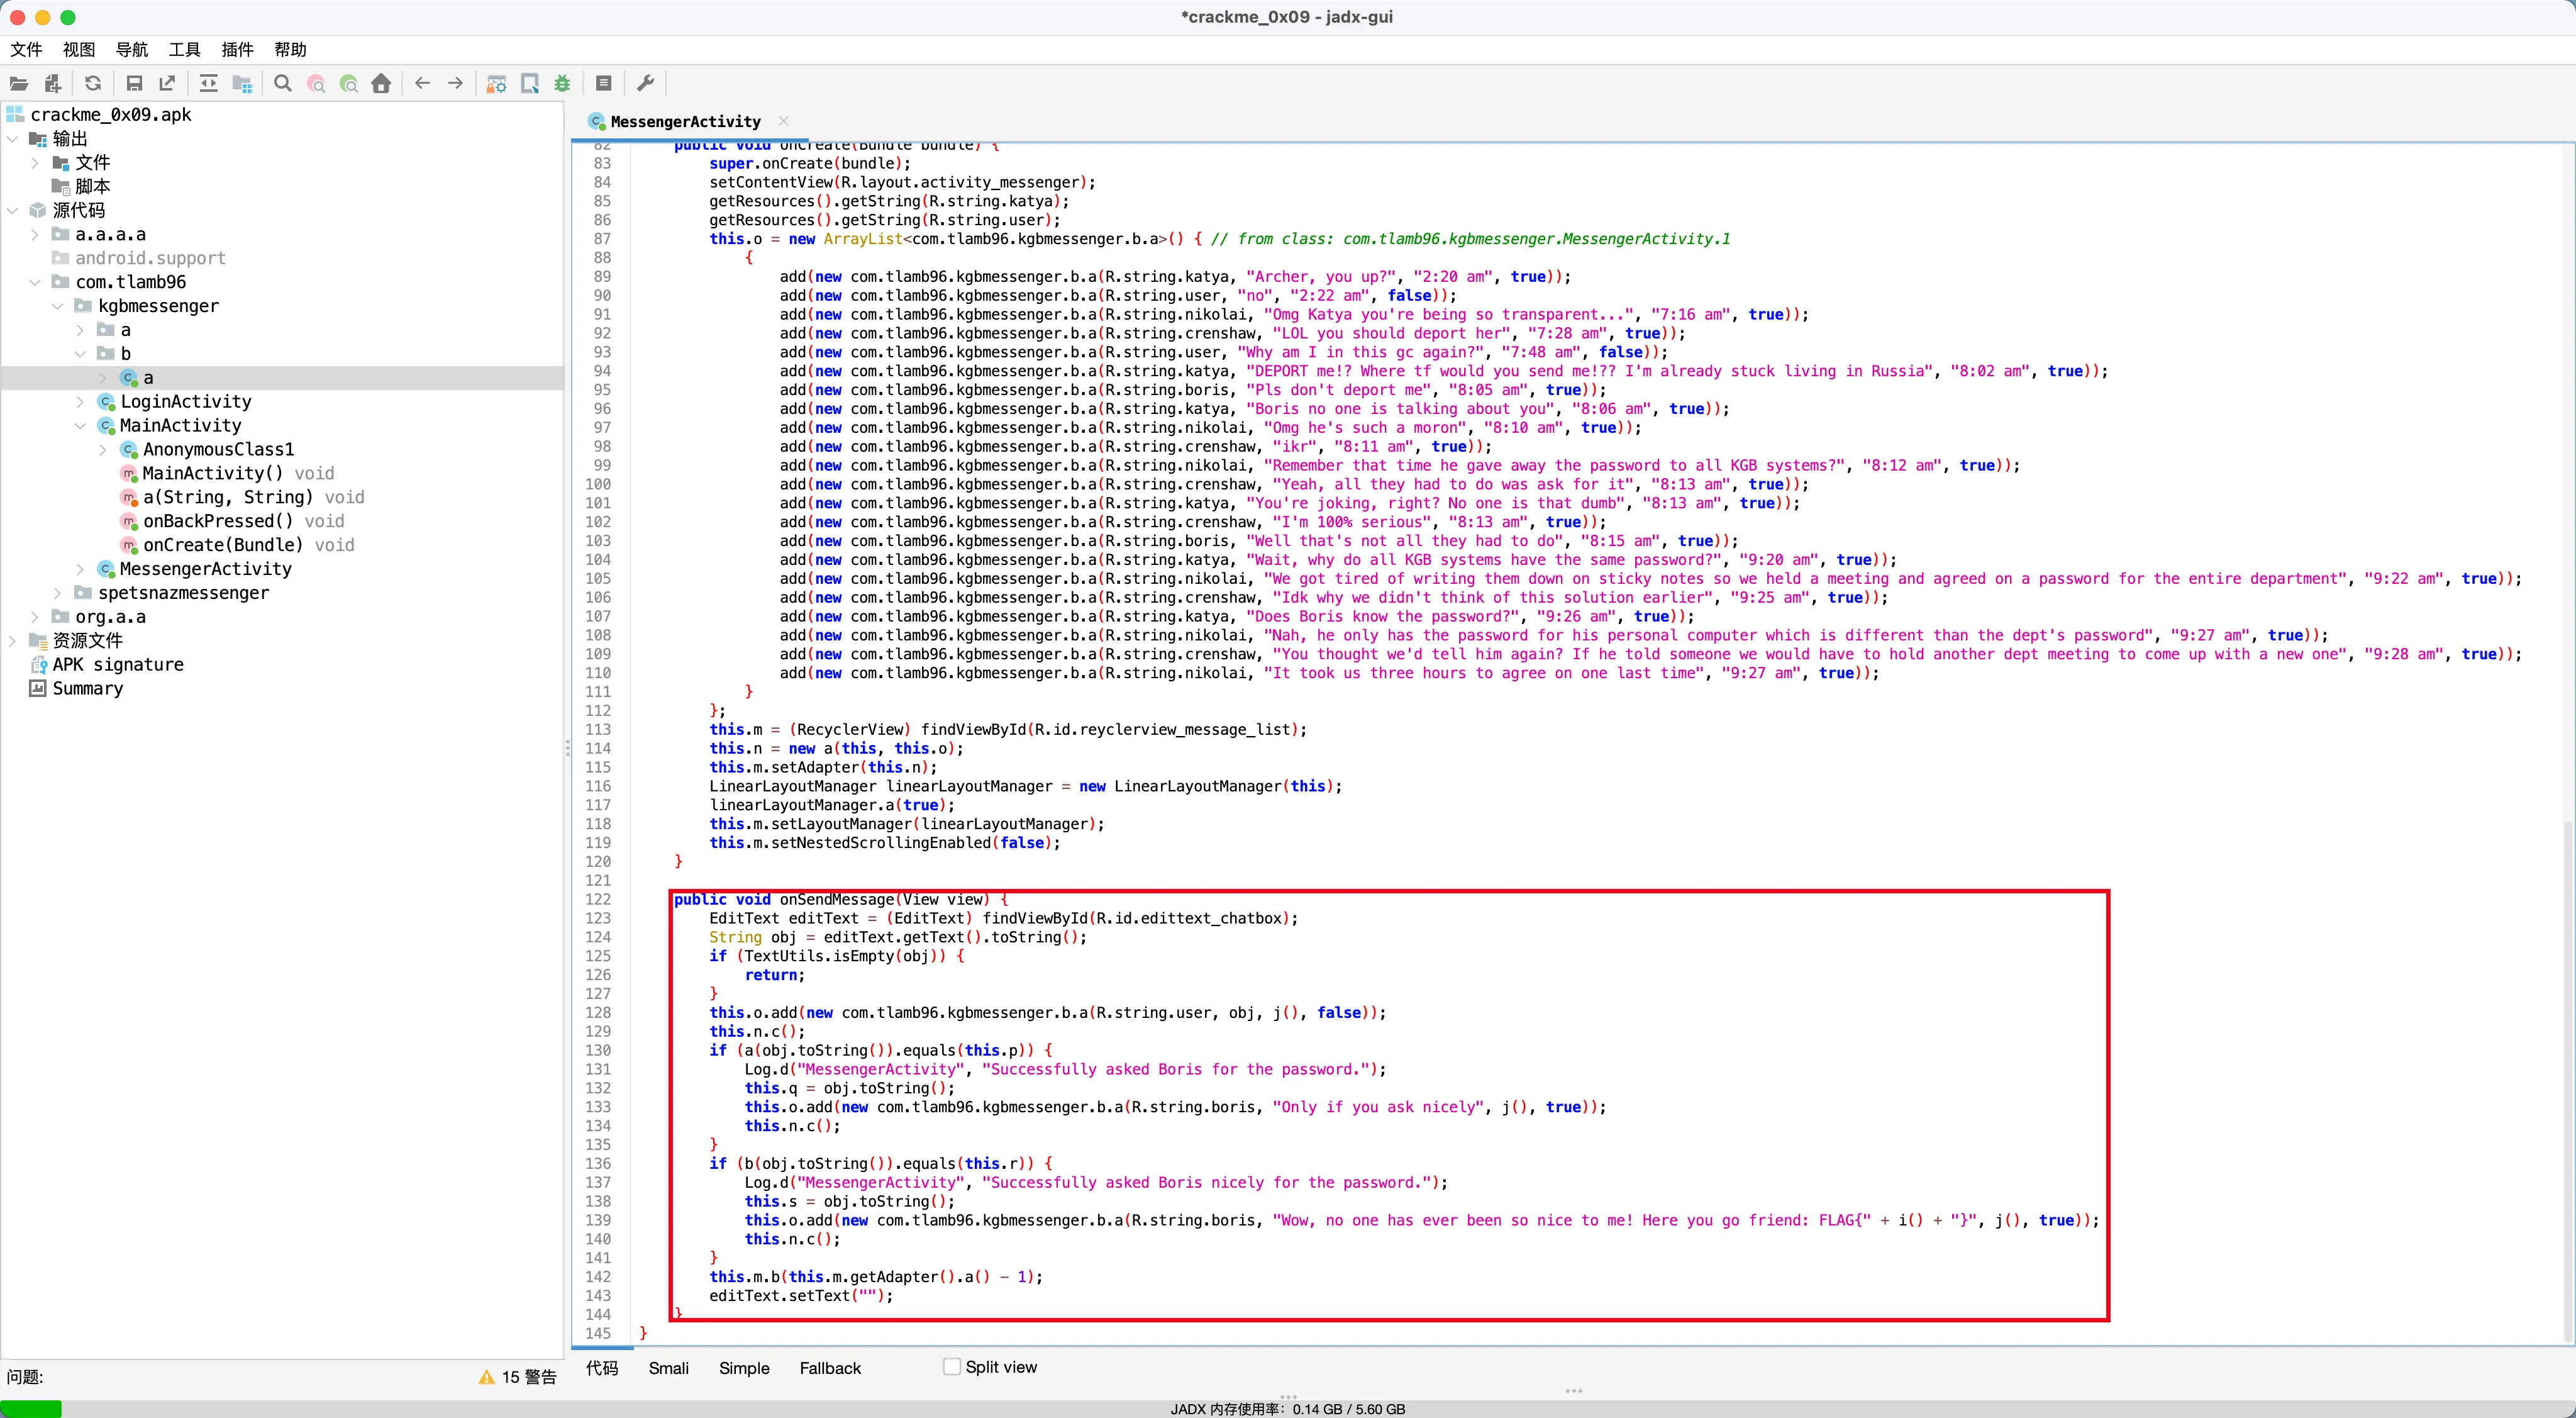Close the MessengerActivity tab
This screenshot has height=1418, width=2576.
(783, 121)
